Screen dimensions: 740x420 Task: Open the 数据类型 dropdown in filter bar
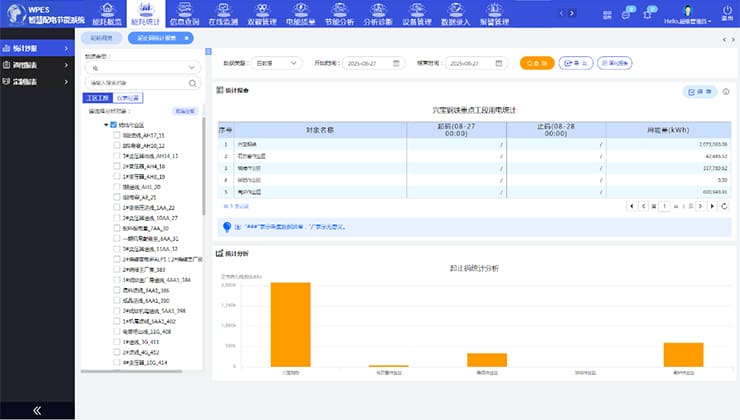[279, 63]
